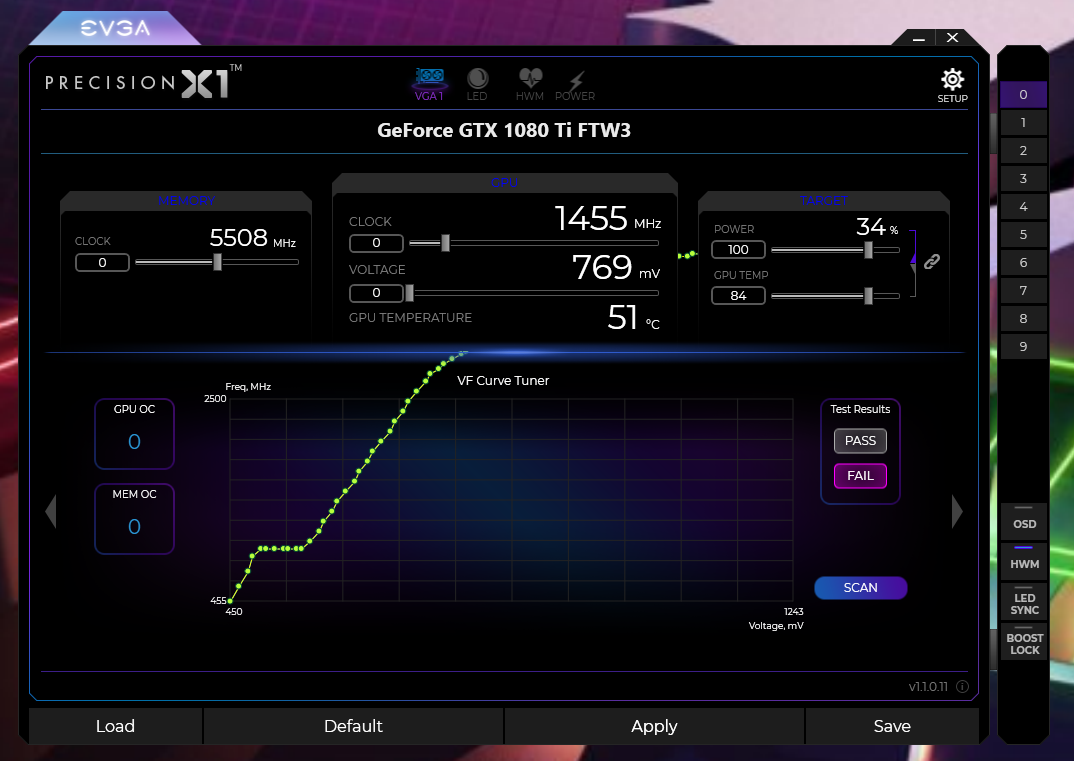Click the 51 °C GPU temperature readout
The width and height of the screenshot is (1074, 761).
click(634, 318)
